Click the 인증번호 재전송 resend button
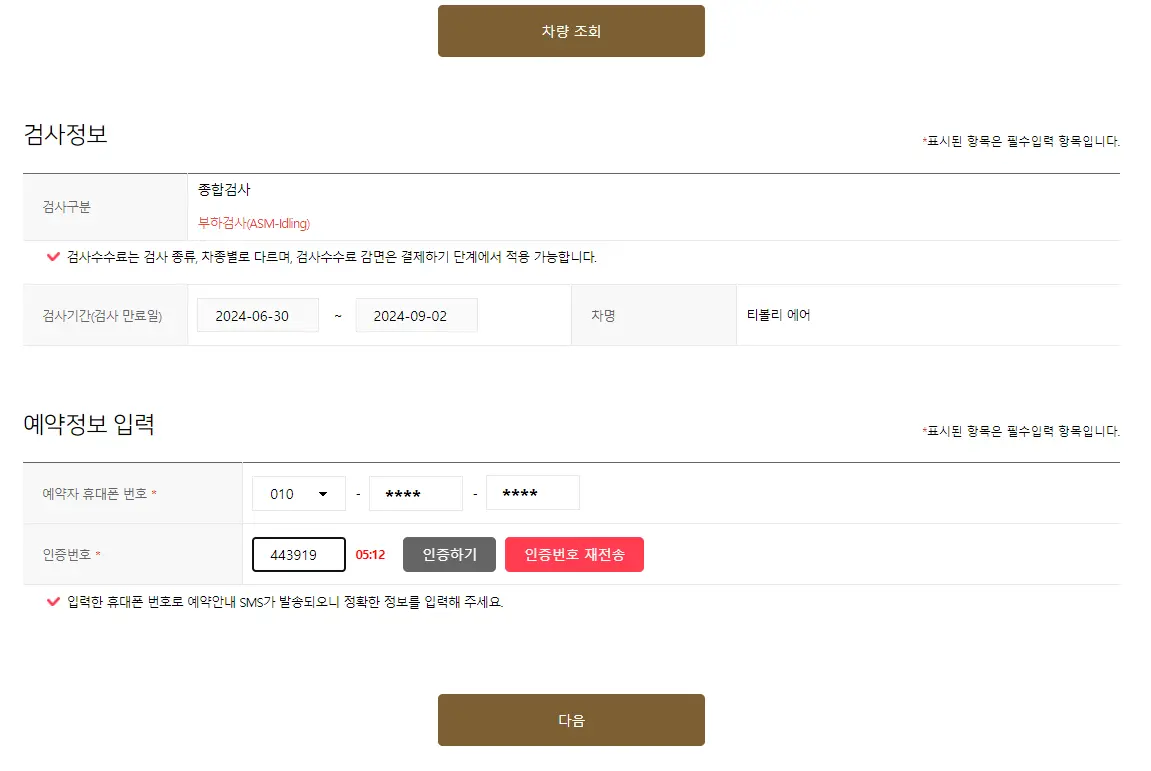This screenshot has height=771, width=1151. pos(574,554)
